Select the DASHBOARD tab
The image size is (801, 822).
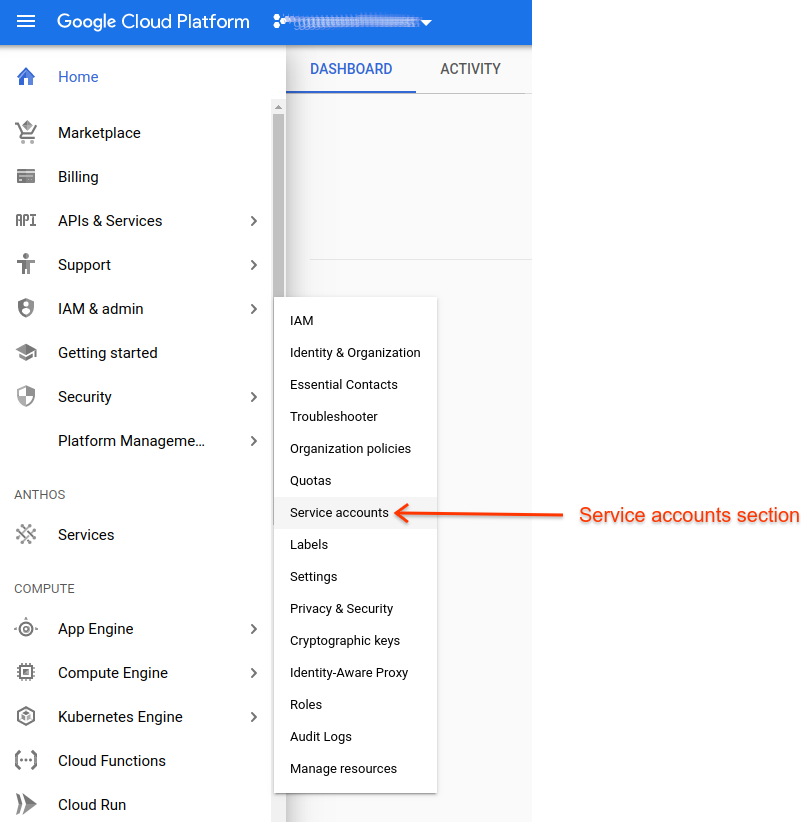[351, 69]
